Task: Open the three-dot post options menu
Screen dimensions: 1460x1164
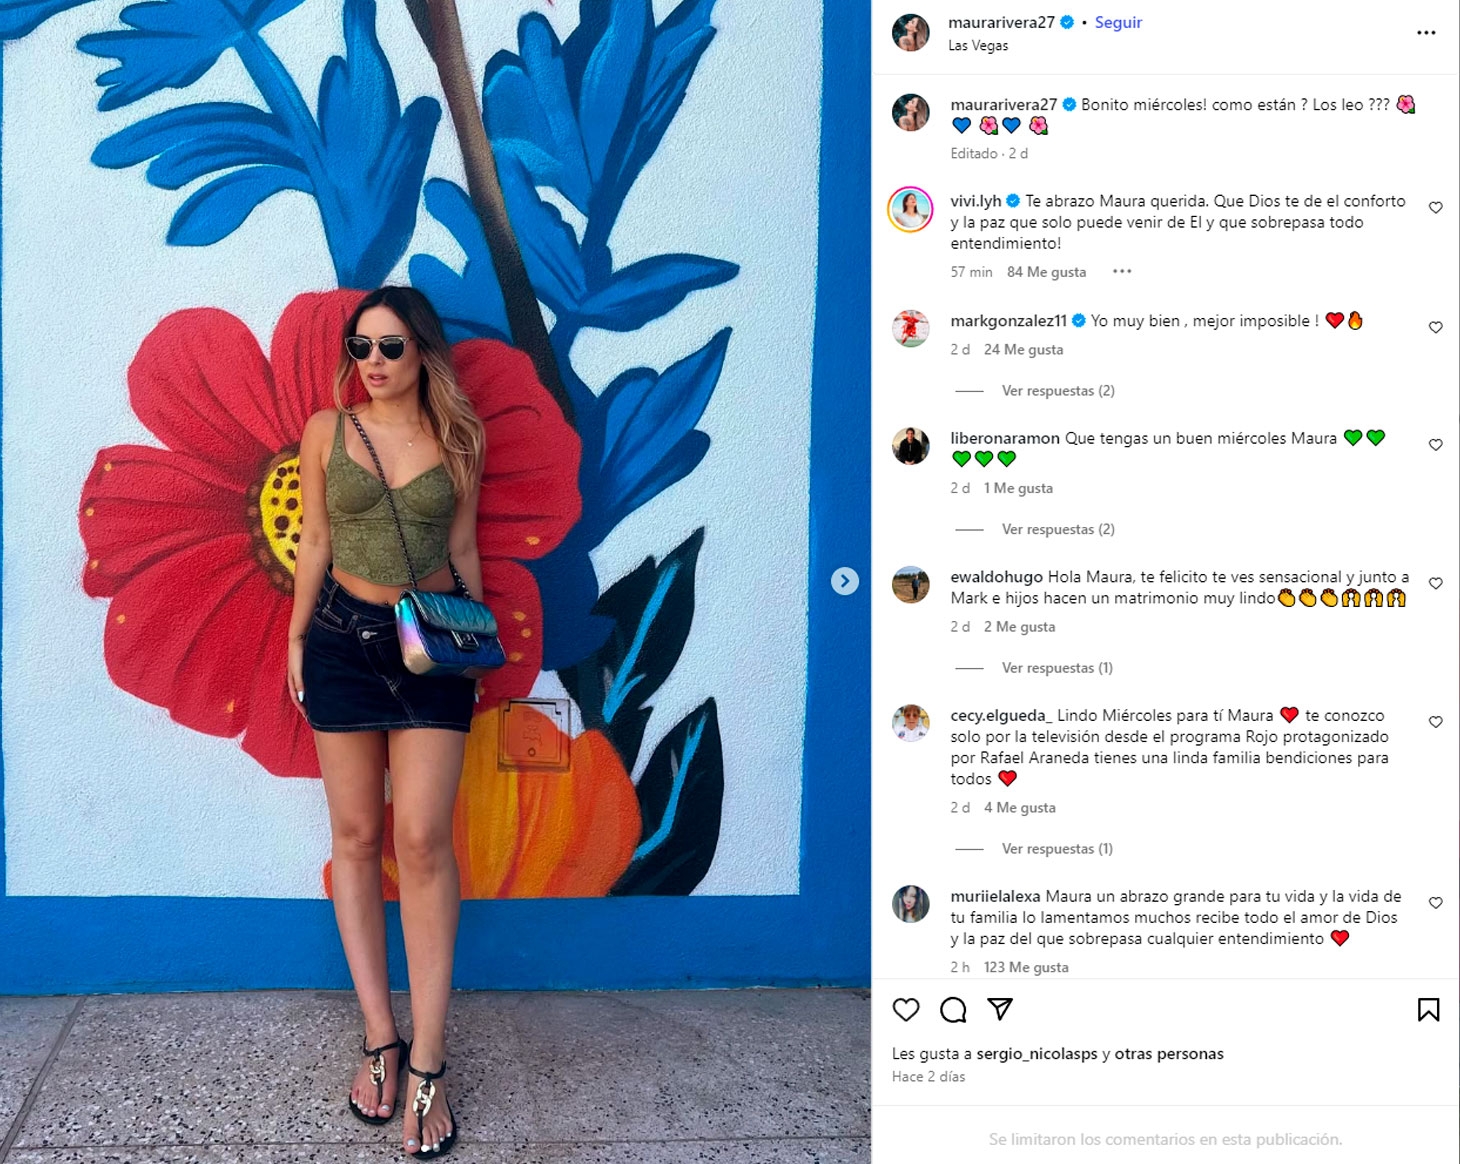Action: pos(1426,33)
